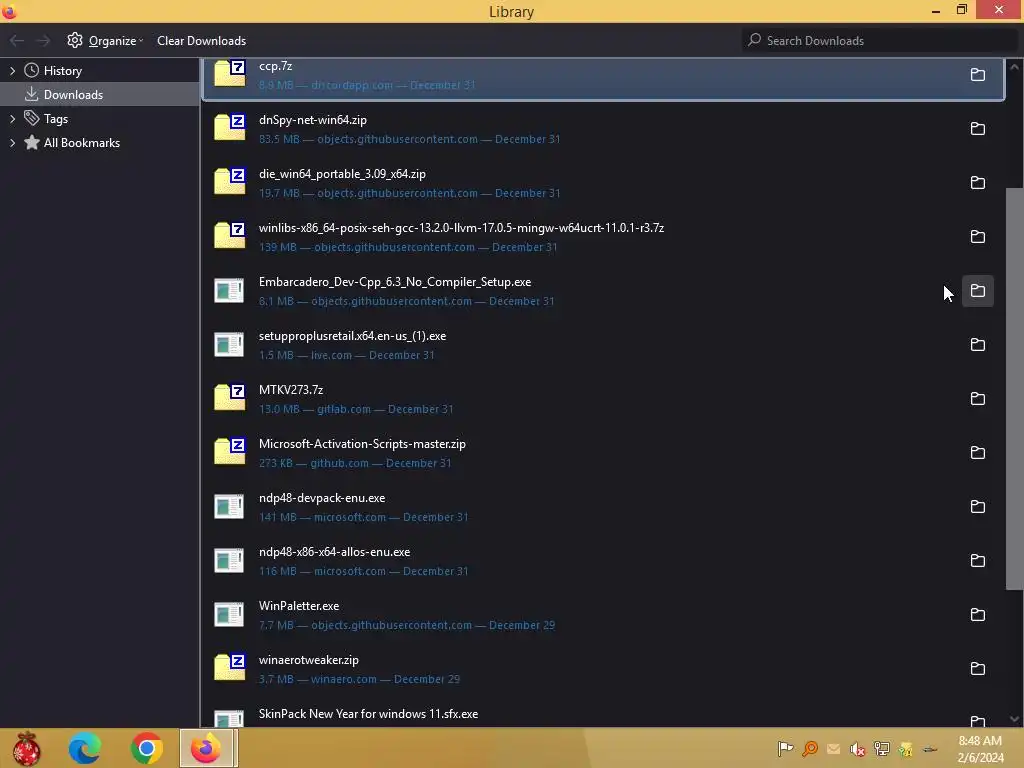The image size is (1024, 768).
Task: Select setupproplusretail.x64.en-us_(1).exe file name
Action: coord(353,336)
